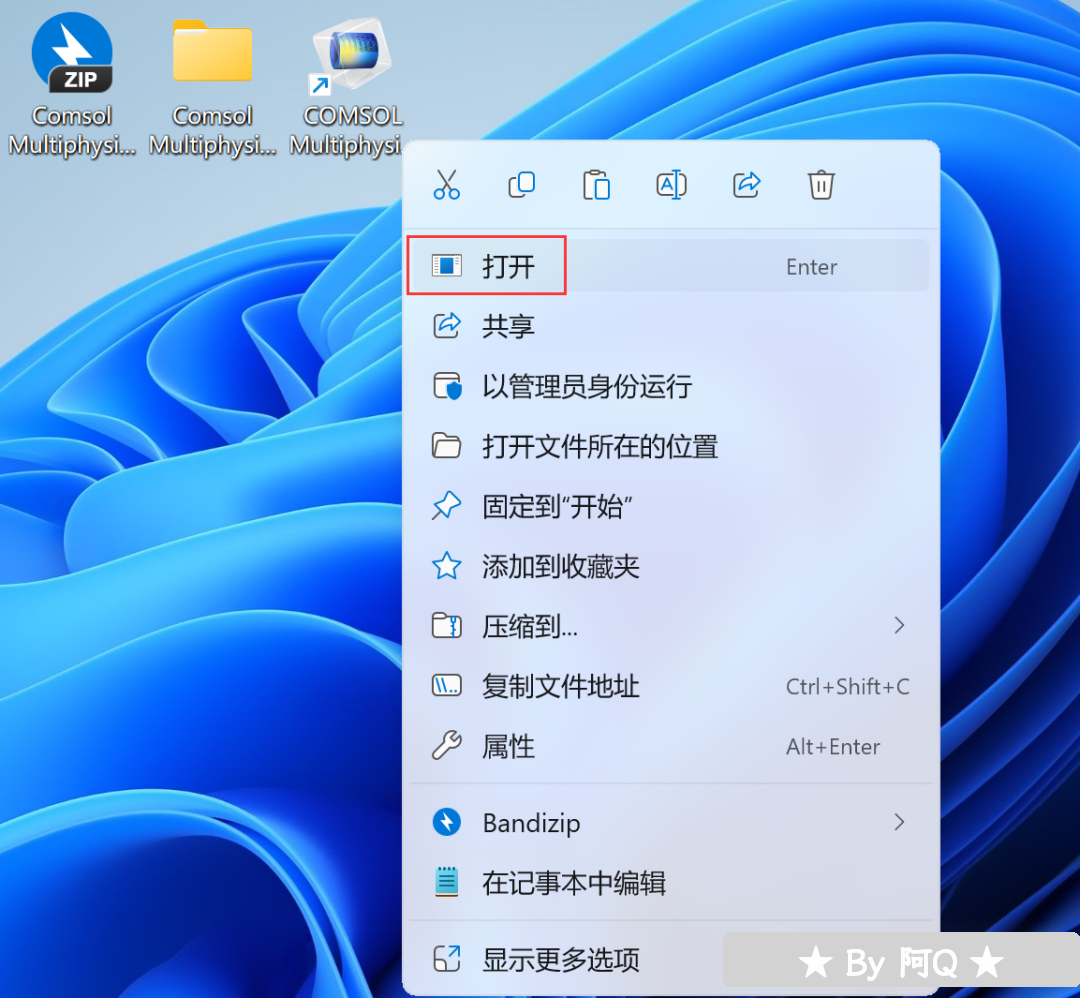Click the Cut scissors icon in context menu

(x=446, y=185)
